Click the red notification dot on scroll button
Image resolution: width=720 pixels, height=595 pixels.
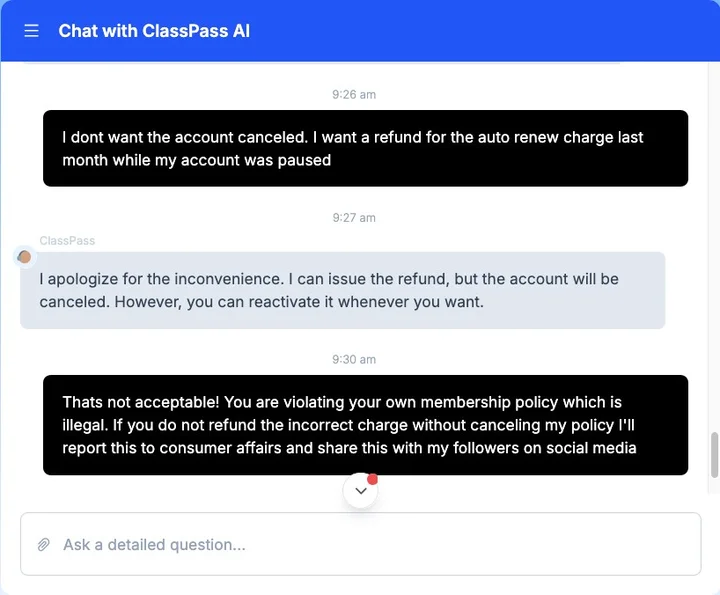373,480
